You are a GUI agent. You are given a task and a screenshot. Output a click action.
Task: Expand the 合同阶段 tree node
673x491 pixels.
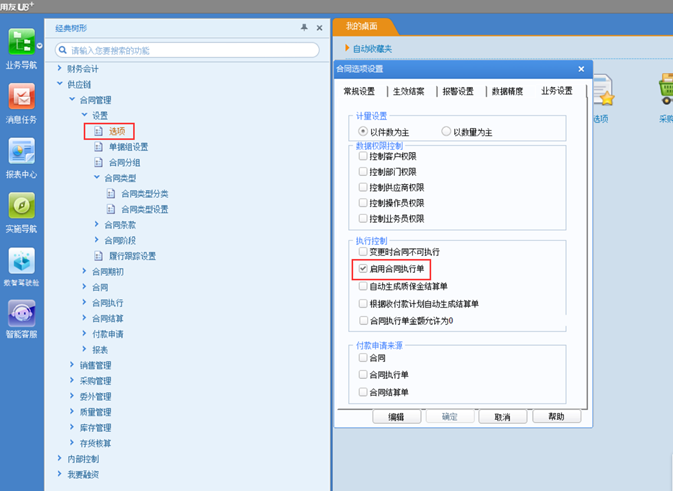coord(97,239)
